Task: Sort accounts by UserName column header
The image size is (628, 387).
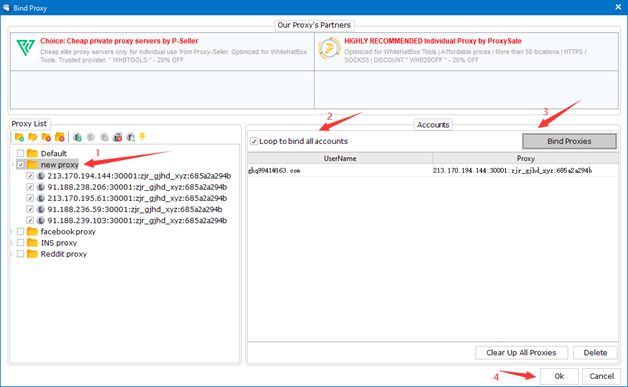Action: 340,159
